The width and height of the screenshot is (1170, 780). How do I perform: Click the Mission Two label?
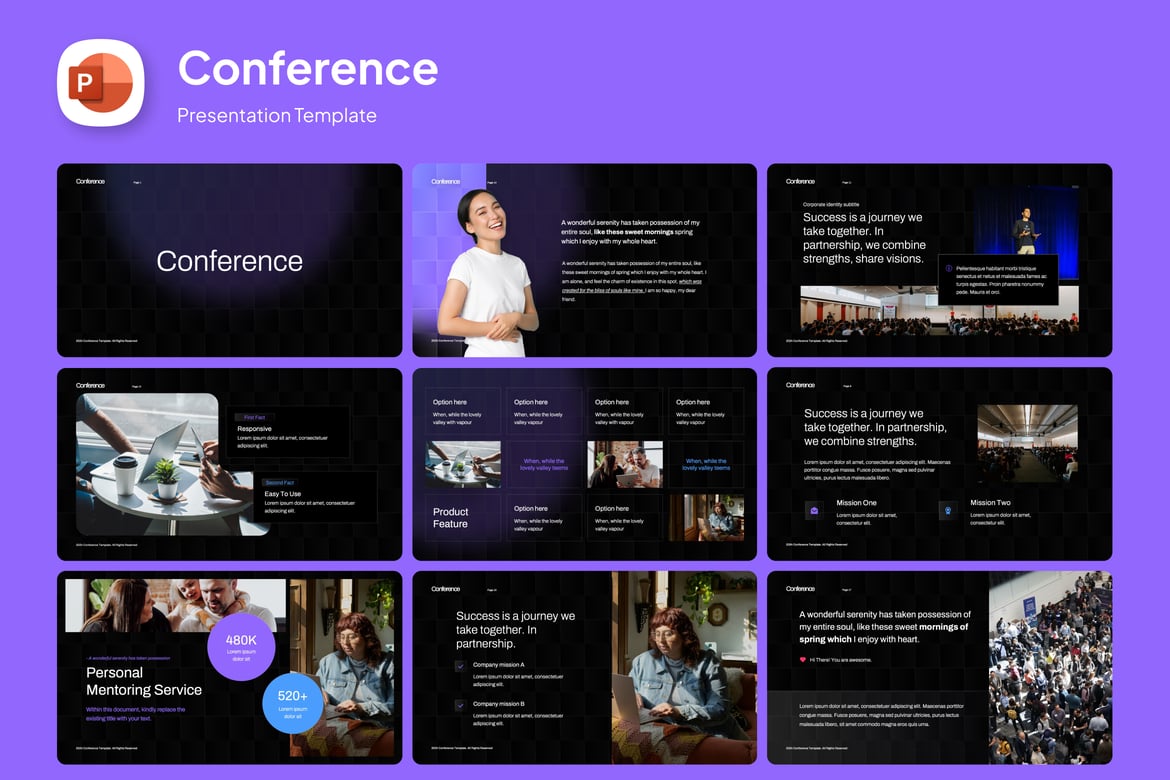click(990, 503)
